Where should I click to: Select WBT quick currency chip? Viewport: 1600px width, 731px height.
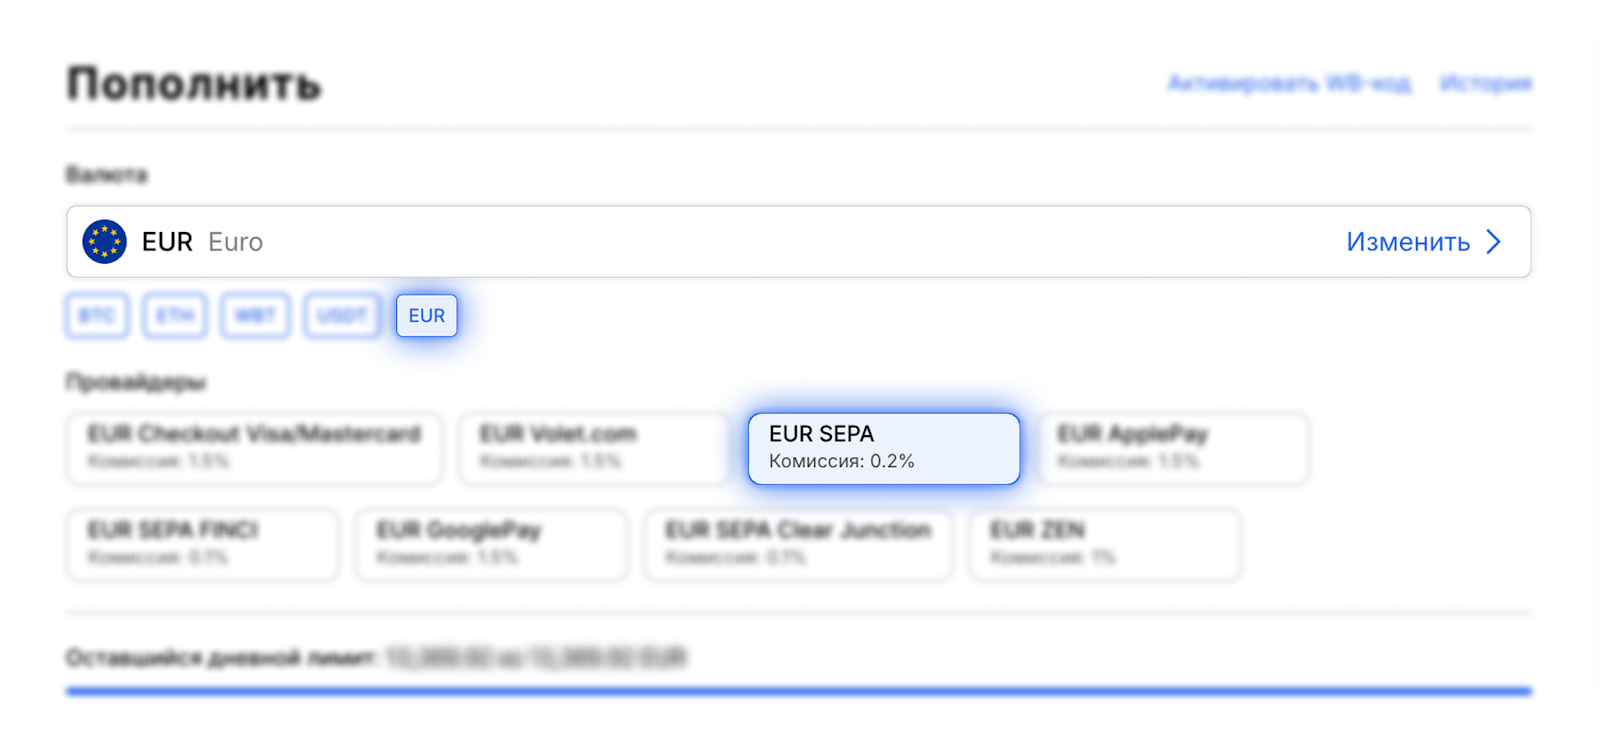(x=255, y=316)
